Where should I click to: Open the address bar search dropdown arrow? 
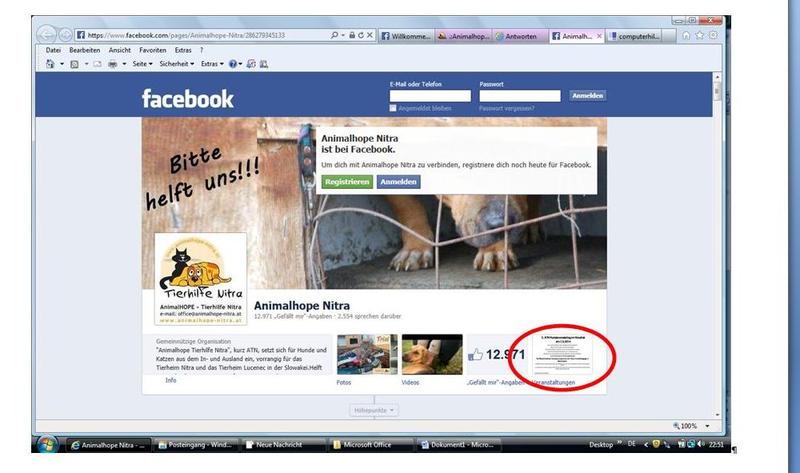tap(343, 35)
